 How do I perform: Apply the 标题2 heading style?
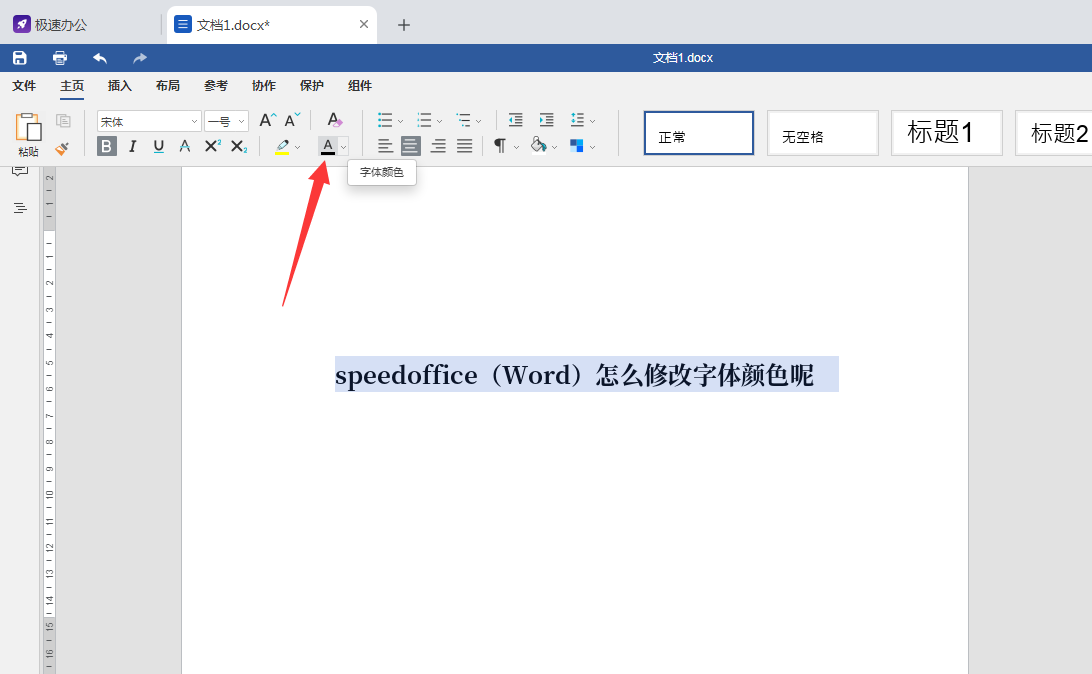coord(1054,133)
